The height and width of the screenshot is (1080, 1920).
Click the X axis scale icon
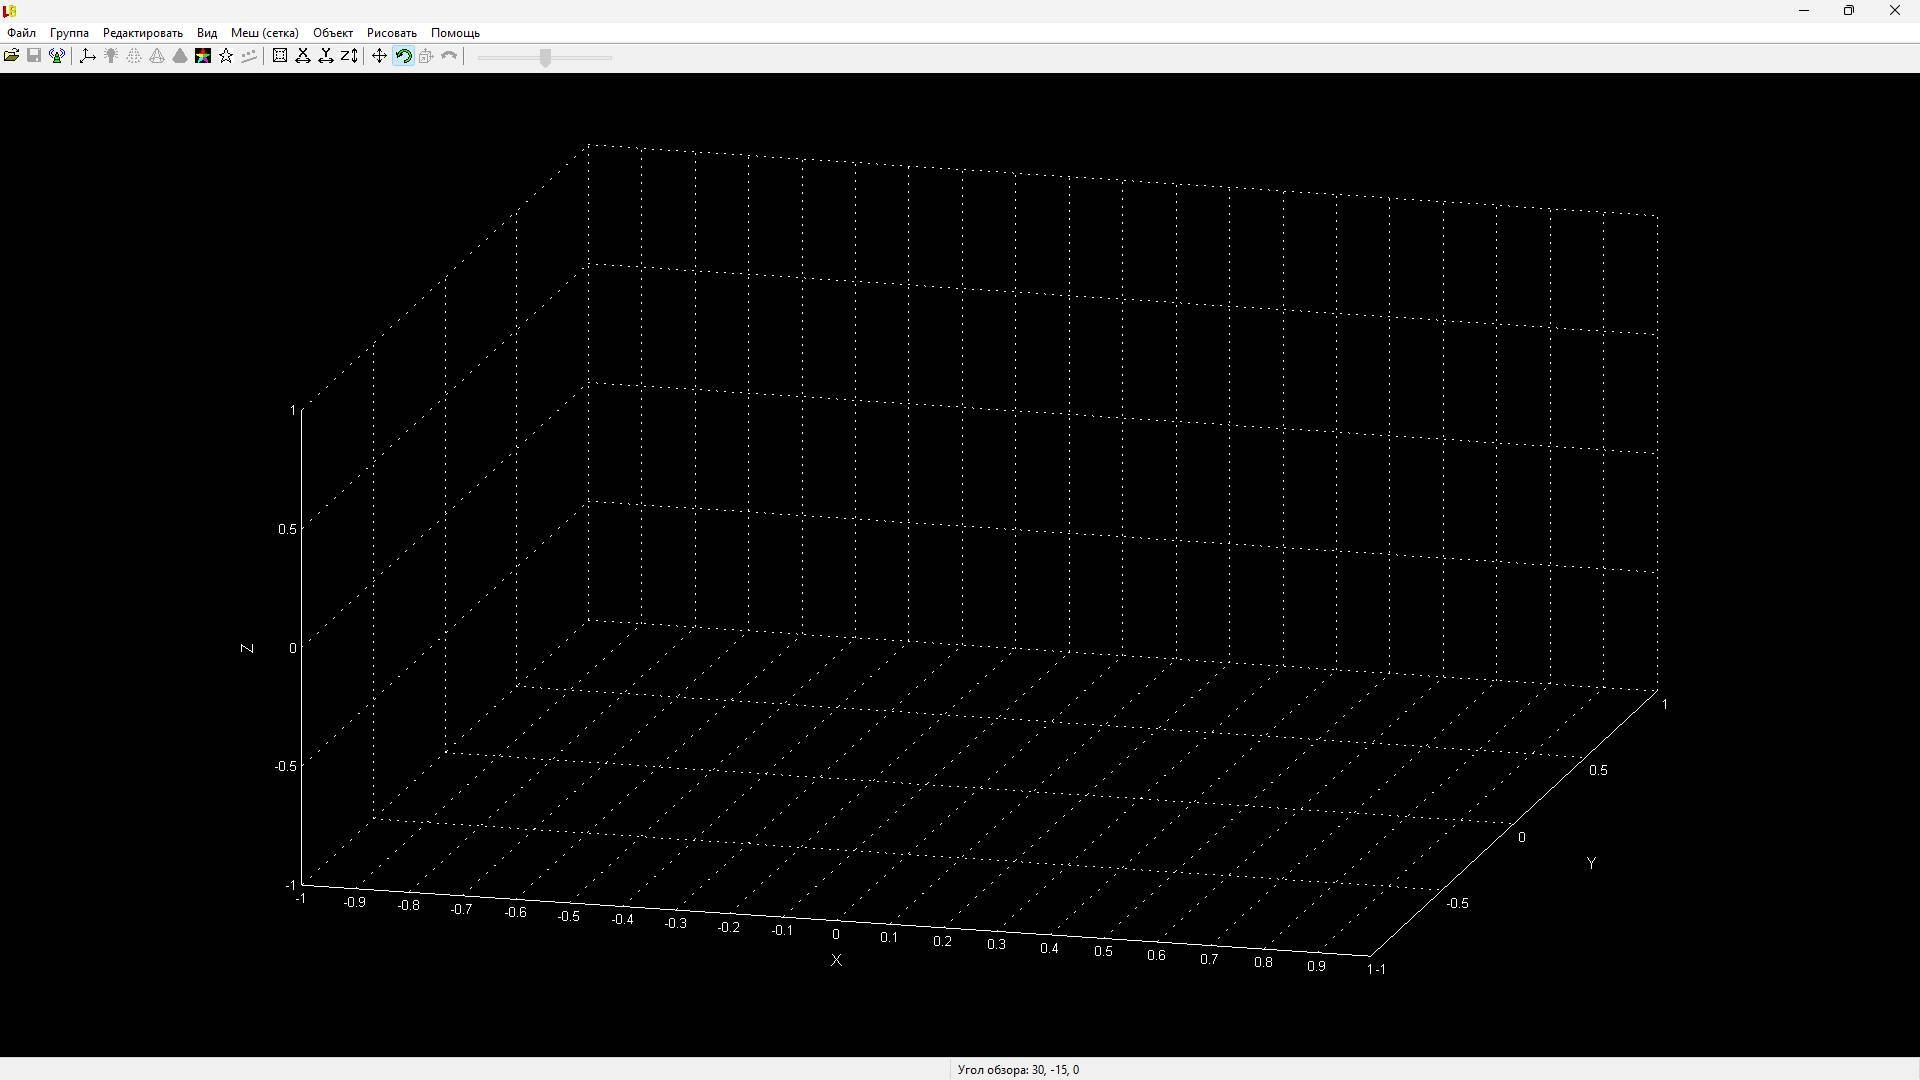(x=303, y=56)
